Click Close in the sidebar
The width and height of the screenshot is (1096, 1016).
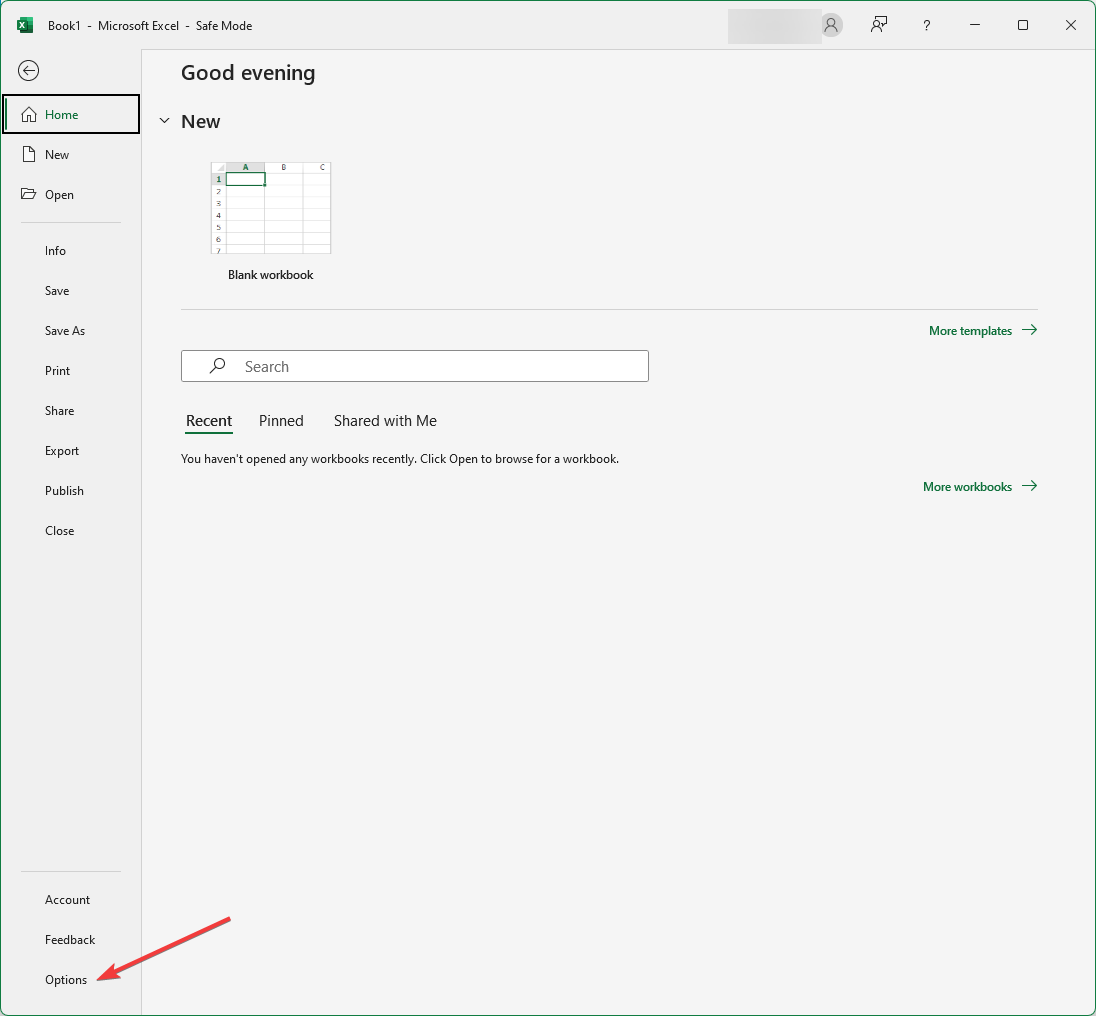(x=59, y=530)
